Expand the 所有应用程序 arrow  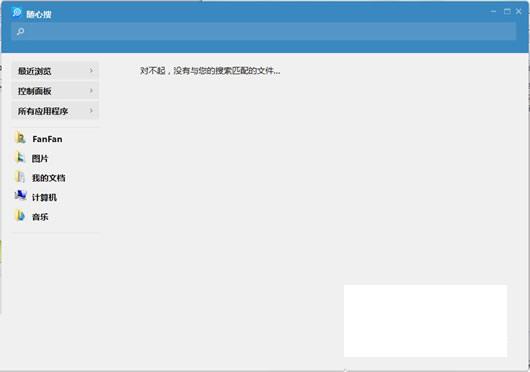click(91, 110)
